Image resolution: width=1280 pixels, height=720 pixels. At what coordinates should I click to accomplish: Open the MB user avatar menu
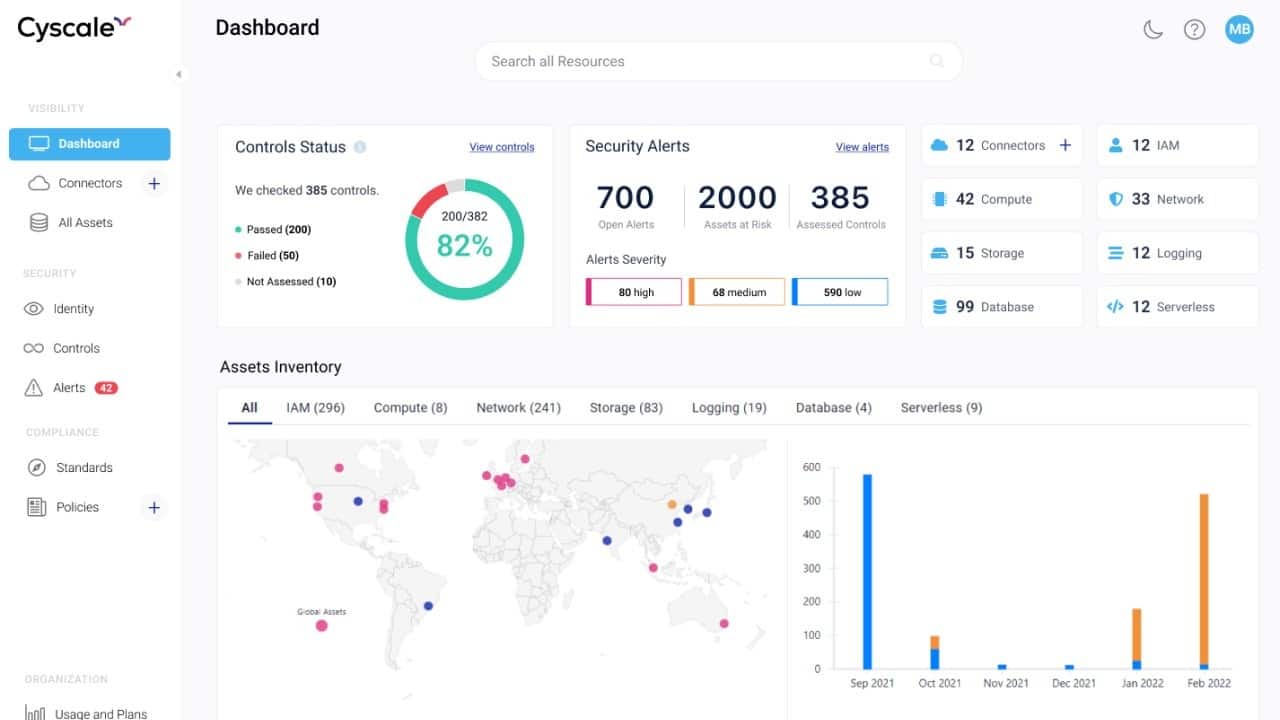(x=1239, y=29)
